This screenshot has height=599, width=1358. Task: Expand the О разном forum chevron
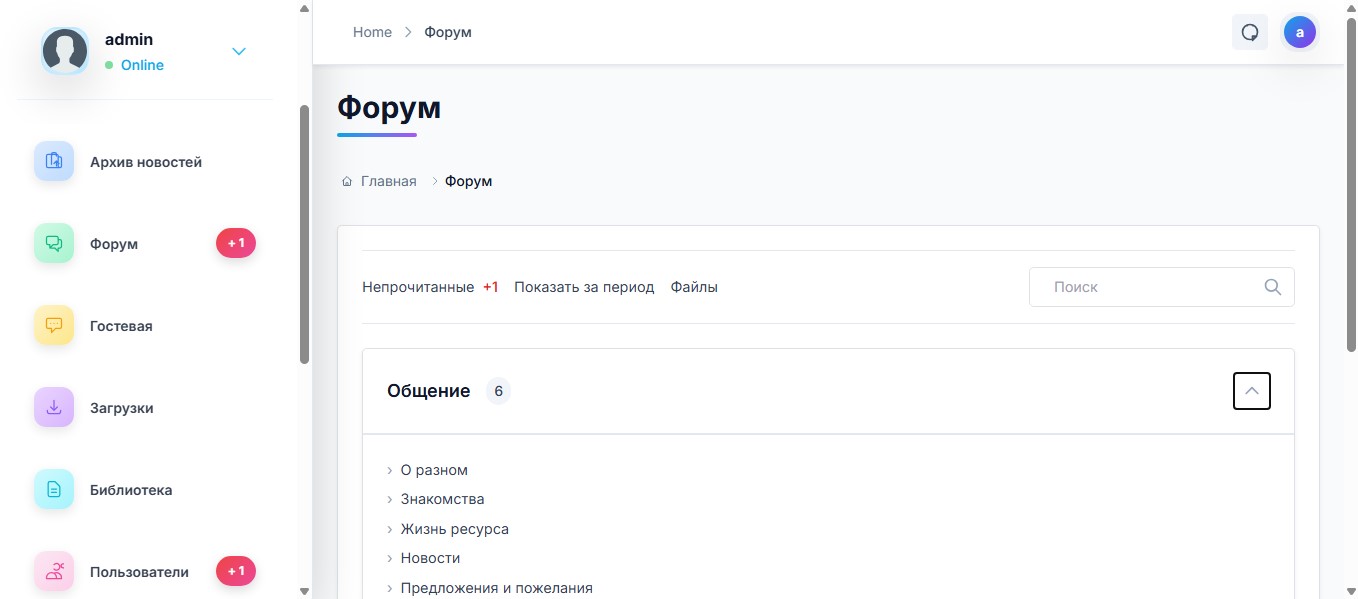(390, 470)
